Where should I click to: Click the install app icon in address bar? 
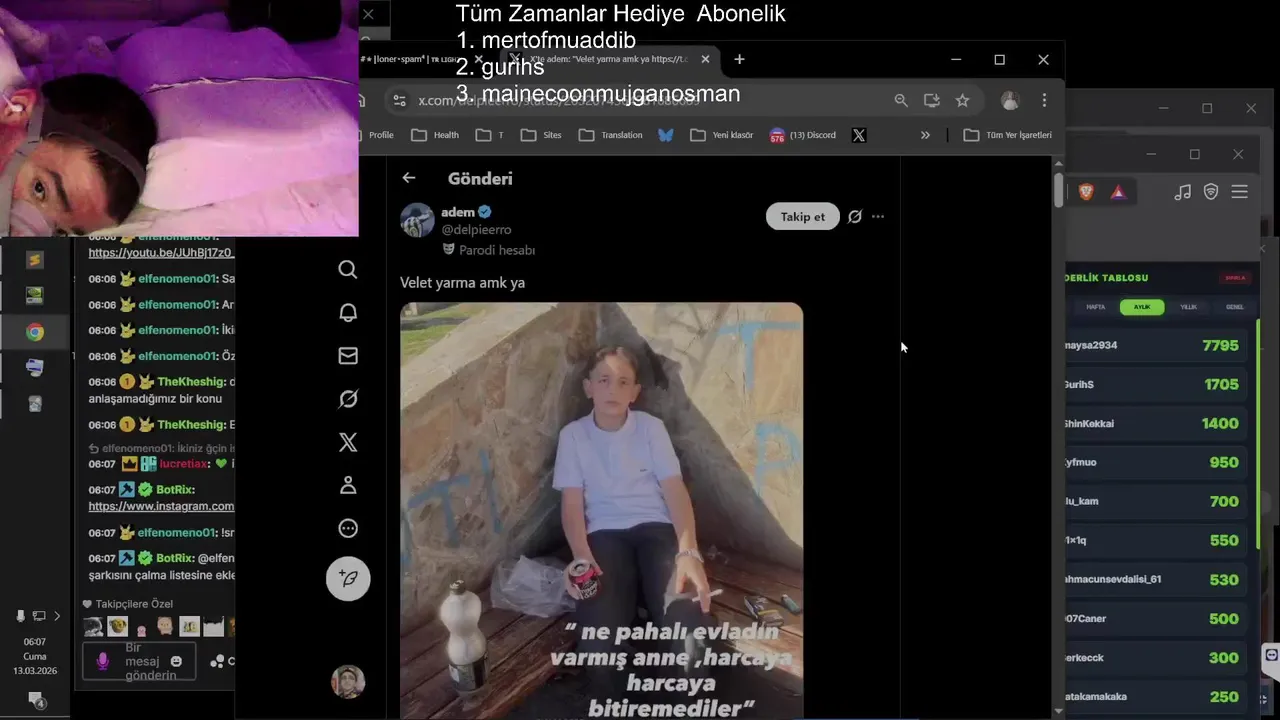pos(932,100)
